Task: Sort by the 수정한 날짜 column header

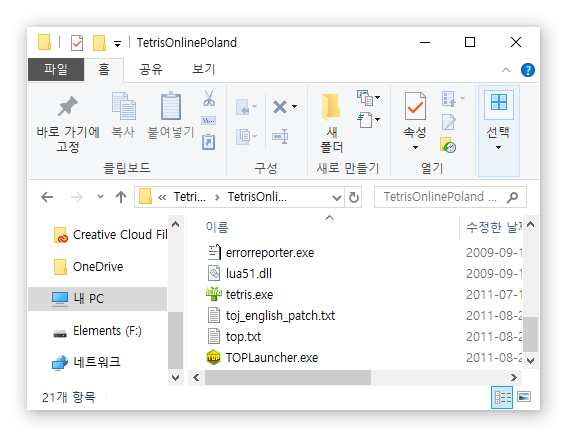Action: click(x=494, y=228)
